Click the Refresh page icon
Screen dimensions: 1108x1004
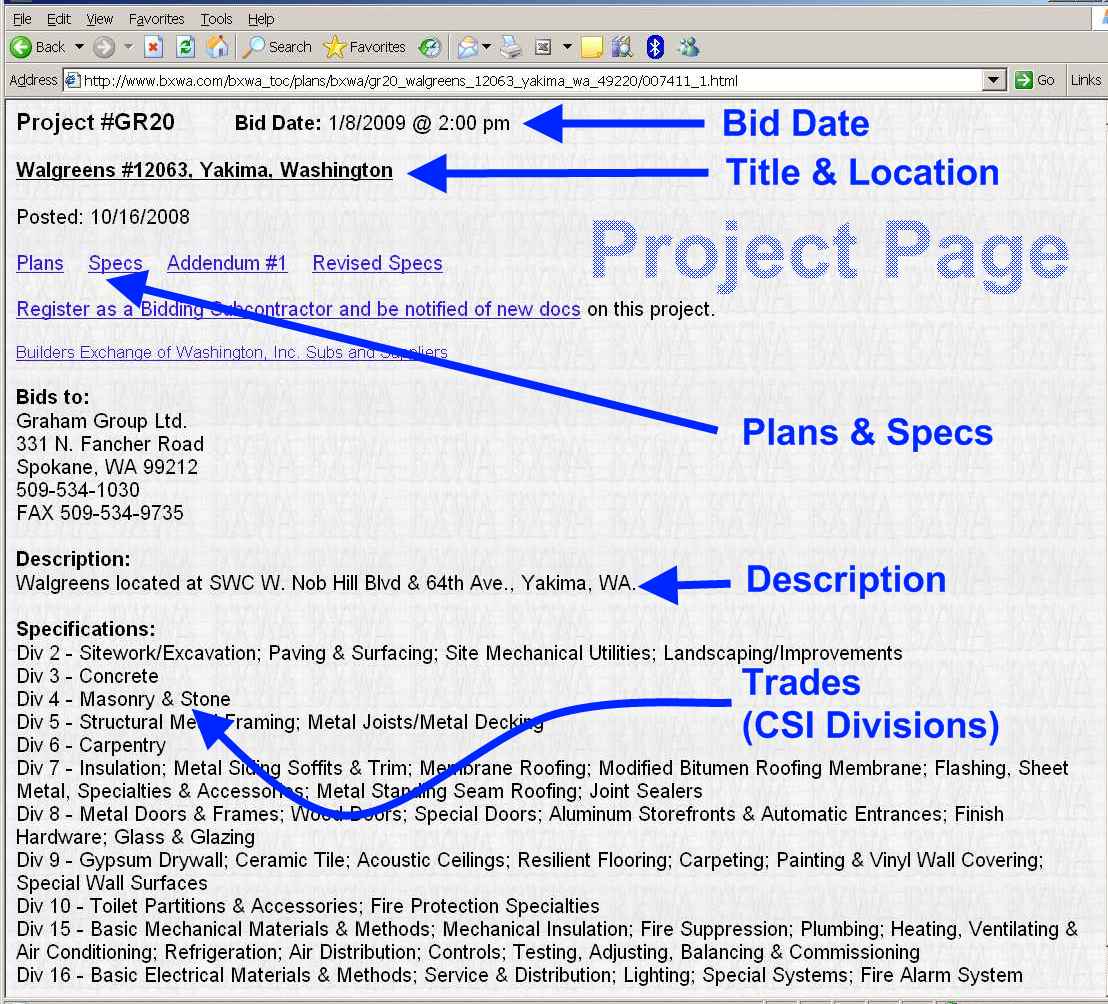pyautogui.click(x=186, y=47)
